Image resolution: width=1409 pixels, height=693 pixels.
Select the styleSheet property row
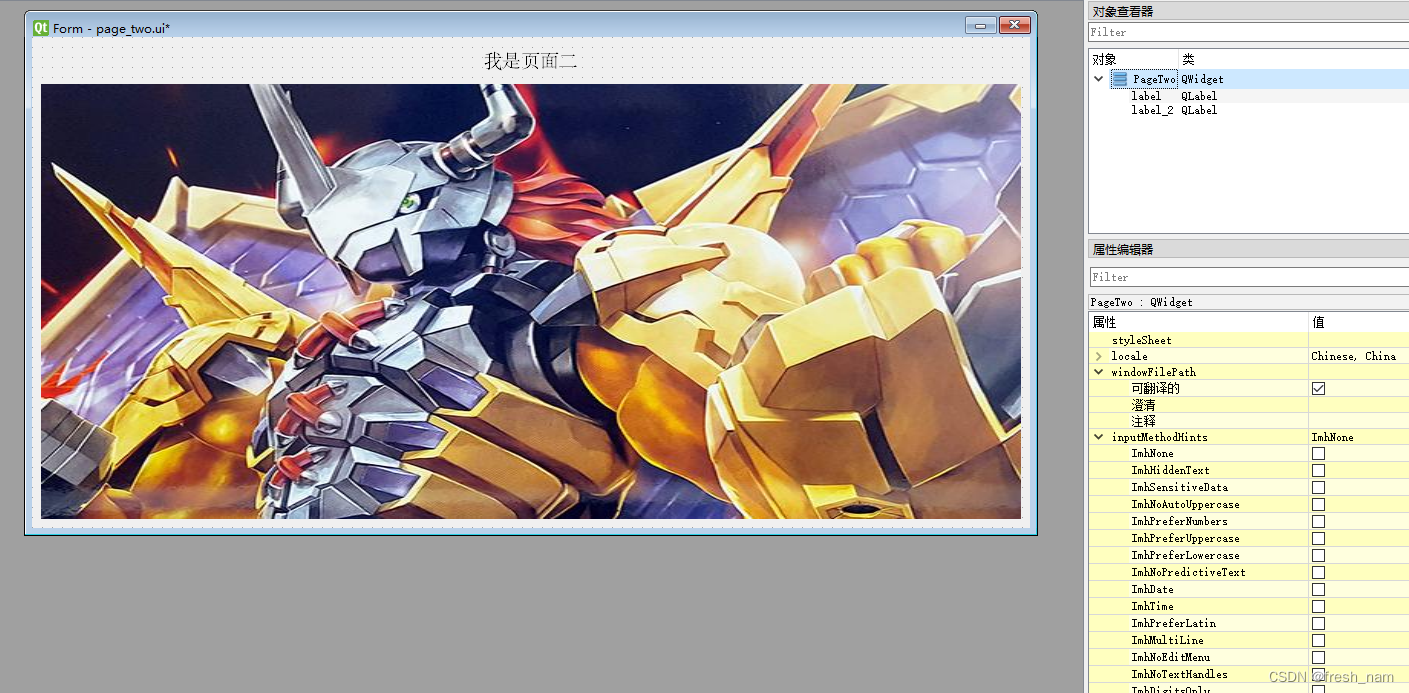click(1248, 340)
